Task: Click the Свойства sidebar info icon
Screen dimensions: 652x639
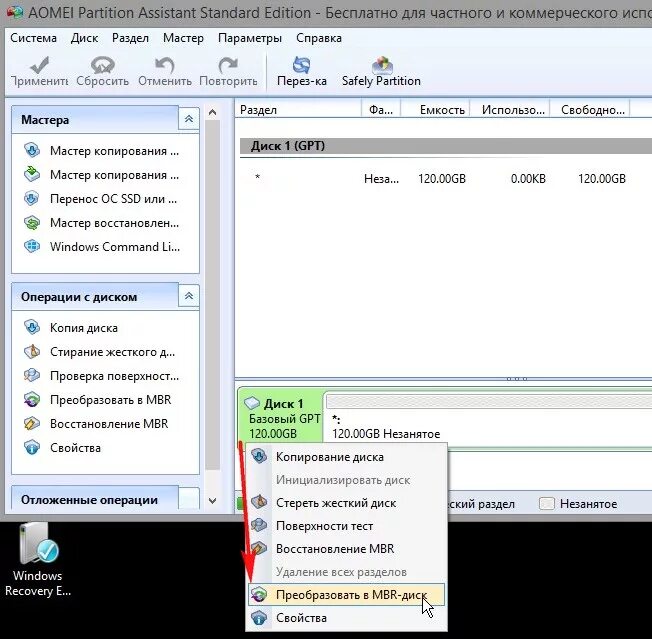Action: point(32,448)
